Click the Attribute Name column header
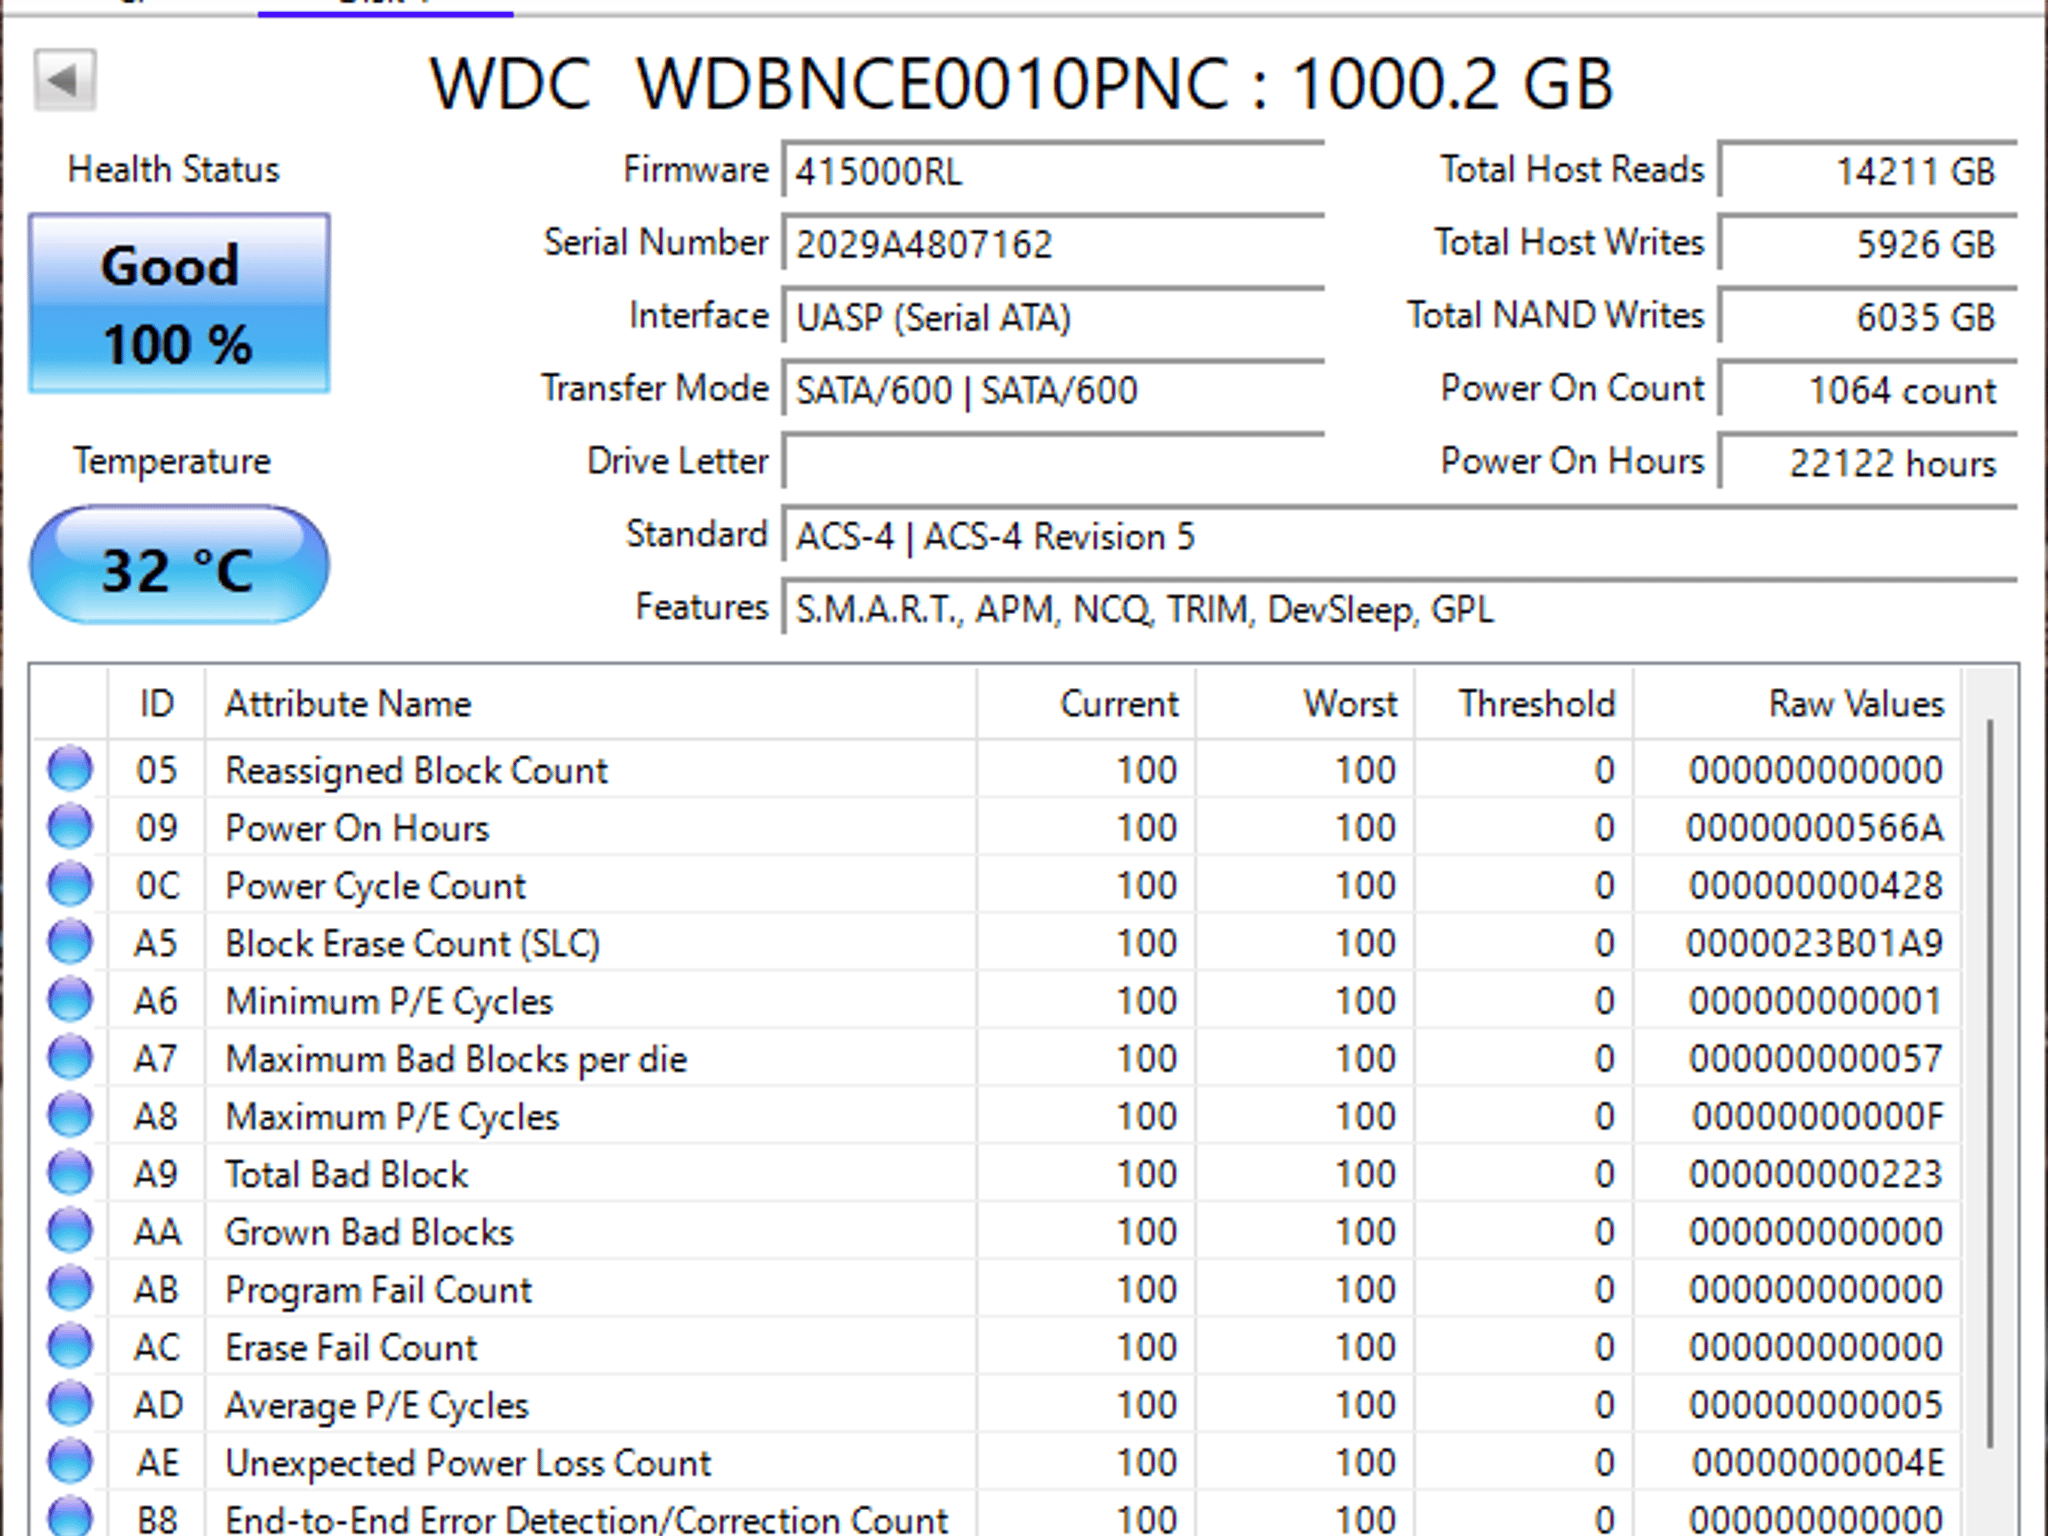The width and height of the screenshot is (2048, 1536). click(x=591, y=704)
